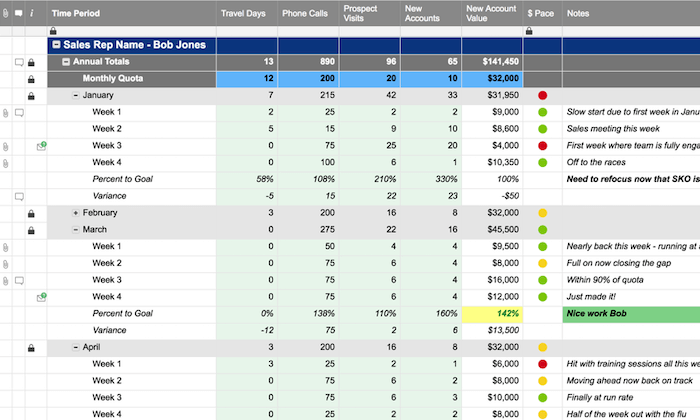Click the comments column header icon
The width and height of the screenshot is (700, 420).
(x=19, y=13)
